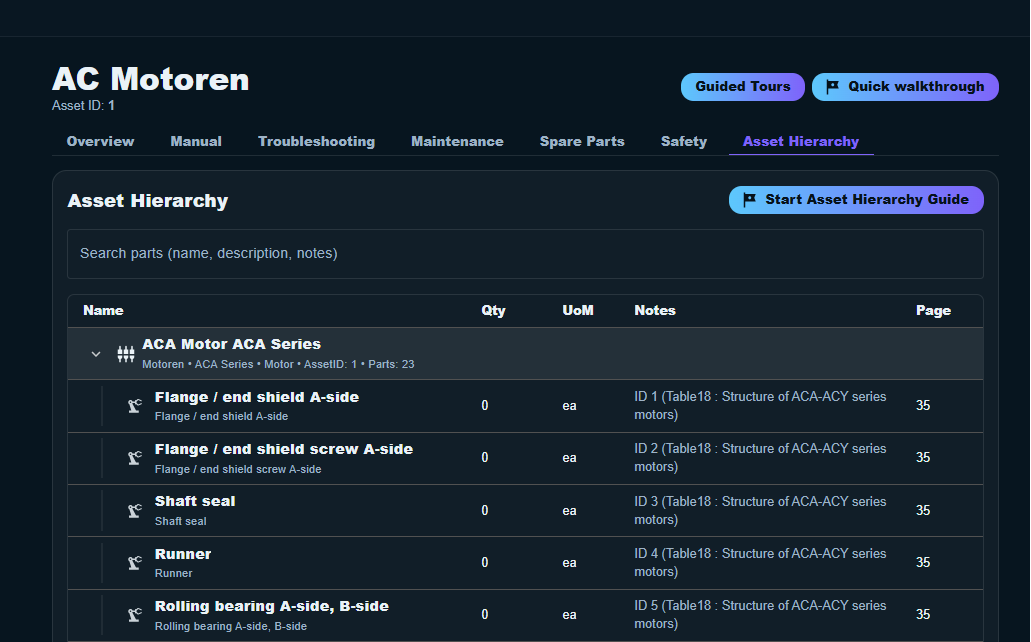Select the Maintenance tab
The height and width of the screenshot is (642, 1031).
[x=457, y=141]
